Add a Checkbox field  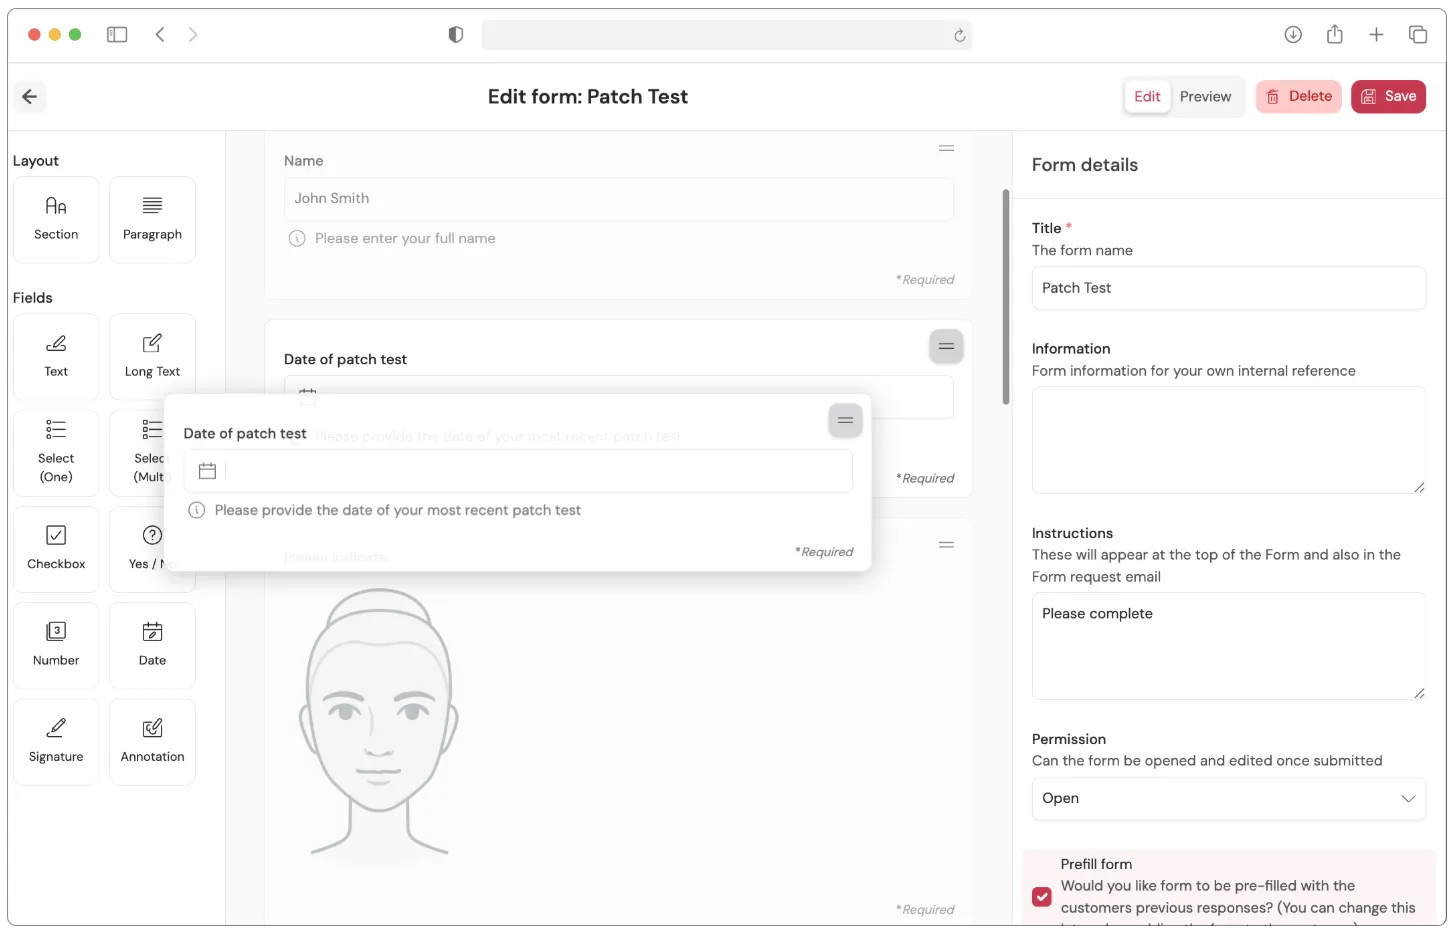coord(56,548)
